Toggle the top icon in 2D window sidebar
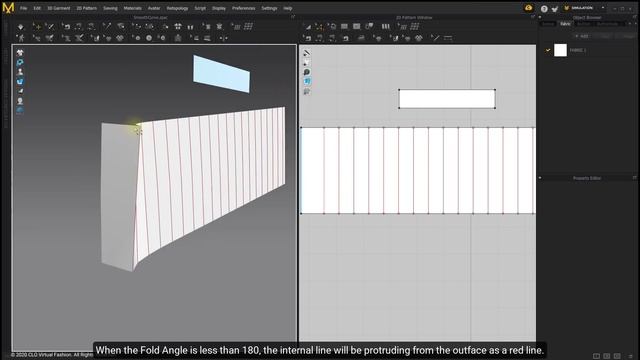The image size is (640, 360). click(x=307, y=53)
